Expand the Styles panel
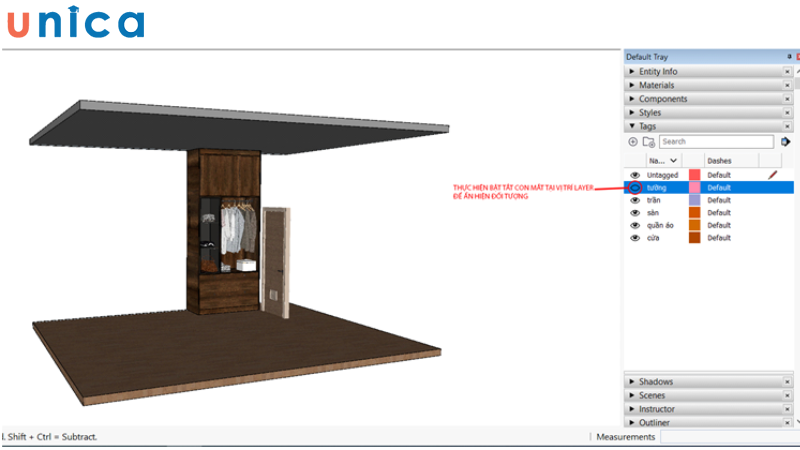This screenshot has height=450, width=800. click(x=632, y=113)
